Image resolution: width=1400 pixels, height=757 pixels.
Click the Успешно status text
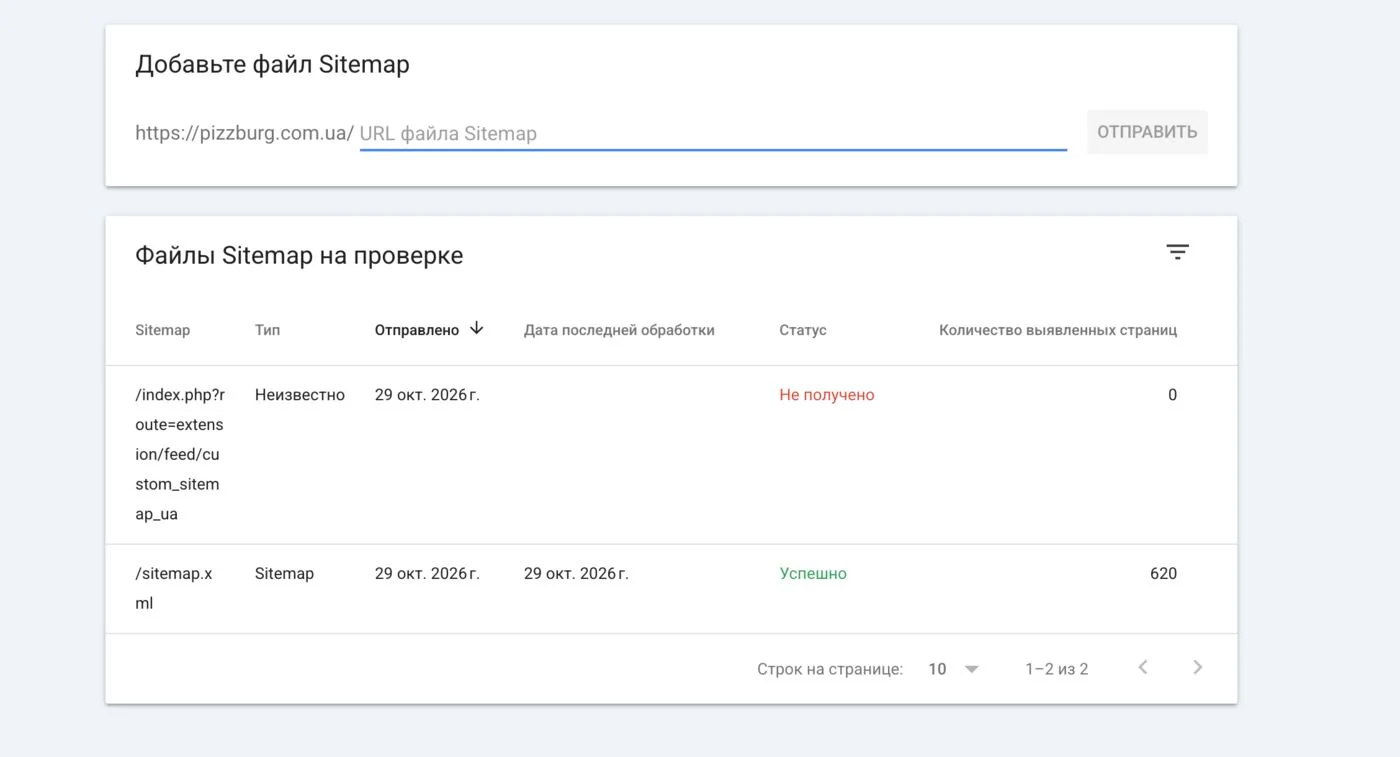point(813,574)
